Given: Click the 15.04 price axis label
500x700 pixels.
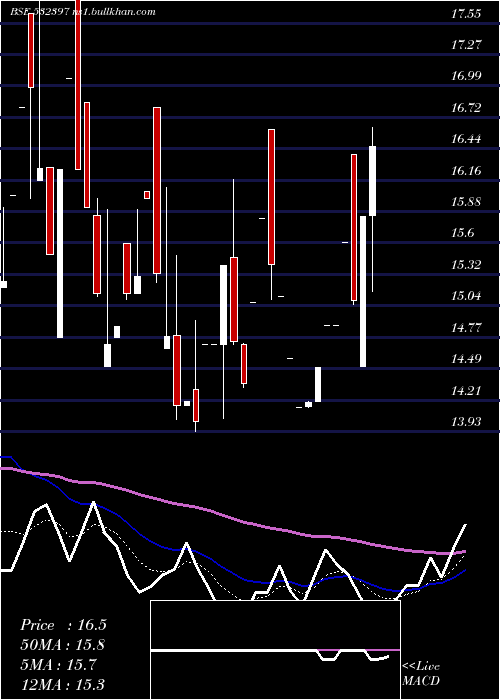Looking at the screenshot, I should pyautogui.click(x=466, y=296).
